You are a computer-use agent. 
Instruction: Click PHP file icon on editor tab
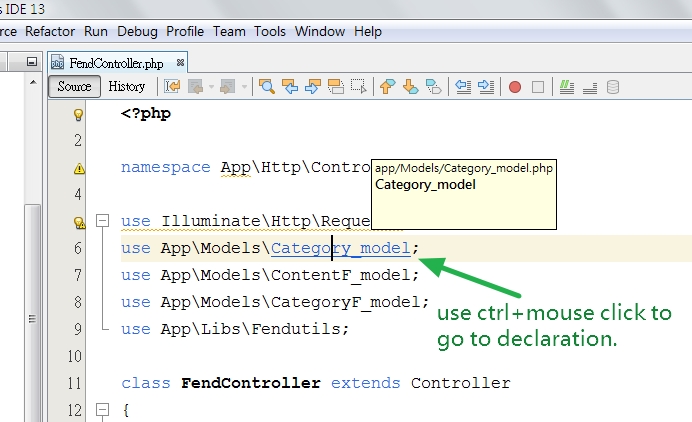pyautogui.click(x=57, y=63)
